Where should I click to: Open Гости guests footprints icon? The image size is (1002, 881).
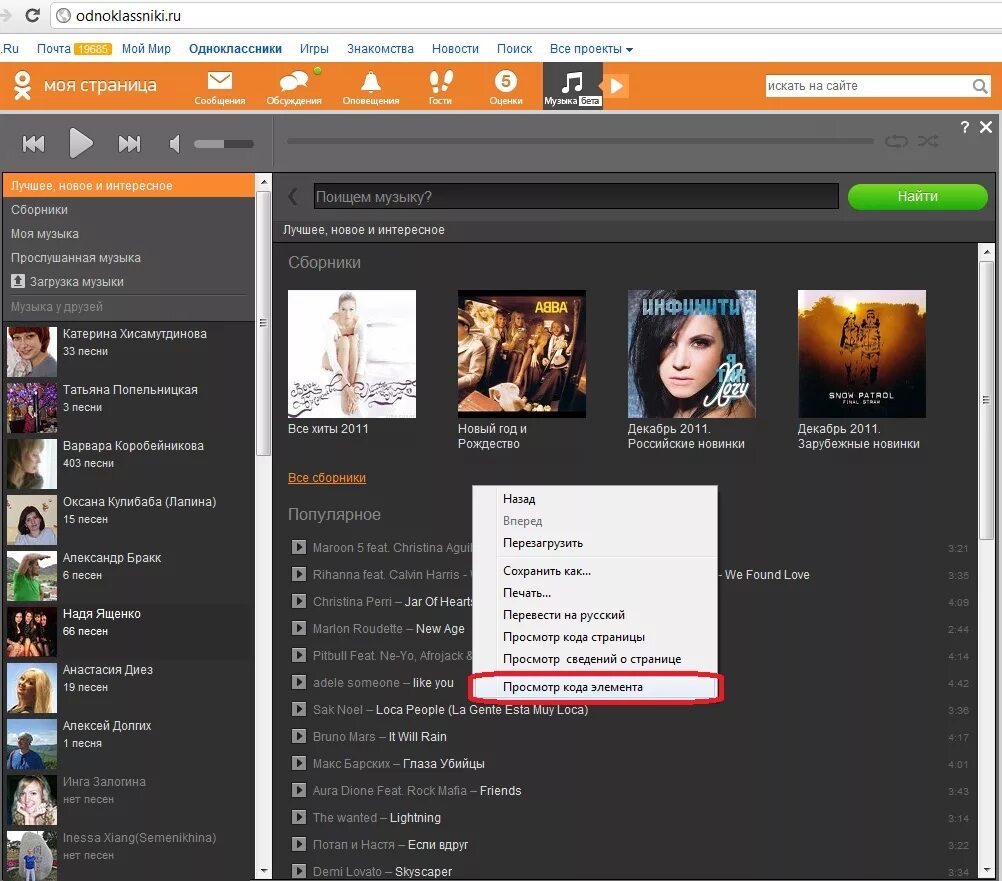[x=440, y=88]
